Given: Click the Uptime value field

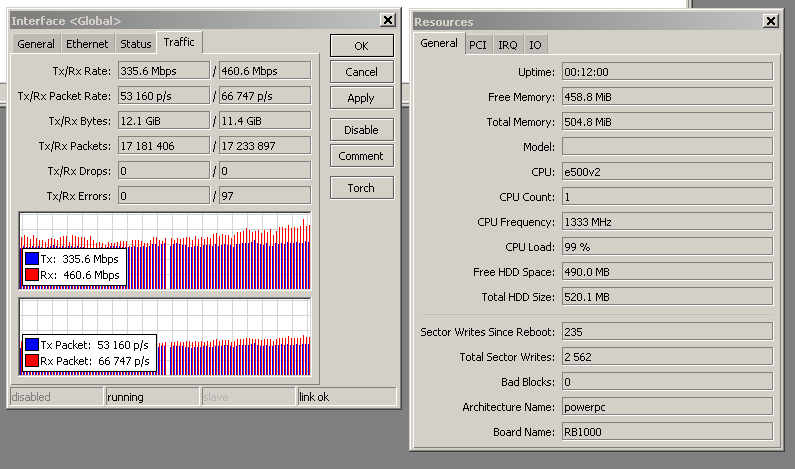Looking at the screenshot, I should (x=666, y=72).
